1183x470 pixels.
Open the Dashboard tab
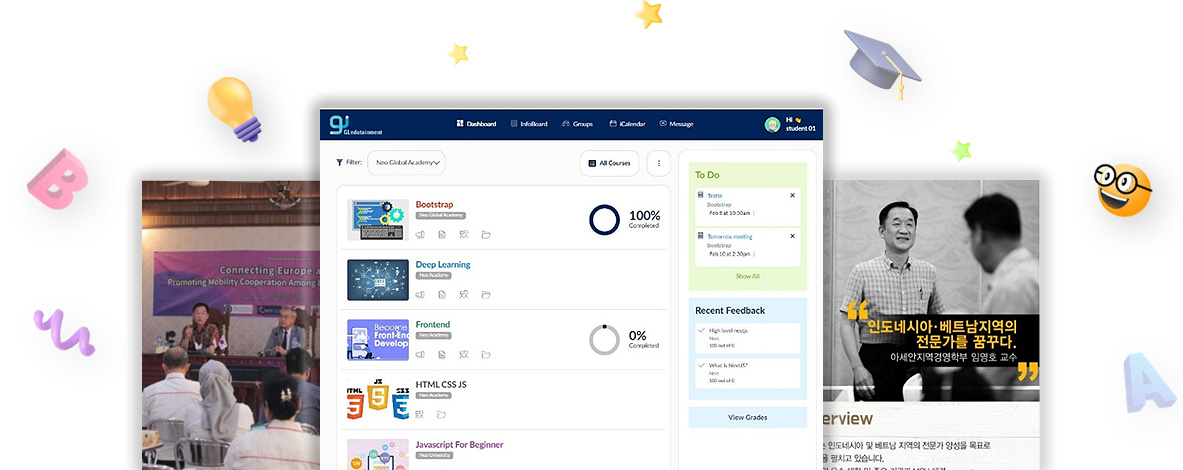pos(476,124)
